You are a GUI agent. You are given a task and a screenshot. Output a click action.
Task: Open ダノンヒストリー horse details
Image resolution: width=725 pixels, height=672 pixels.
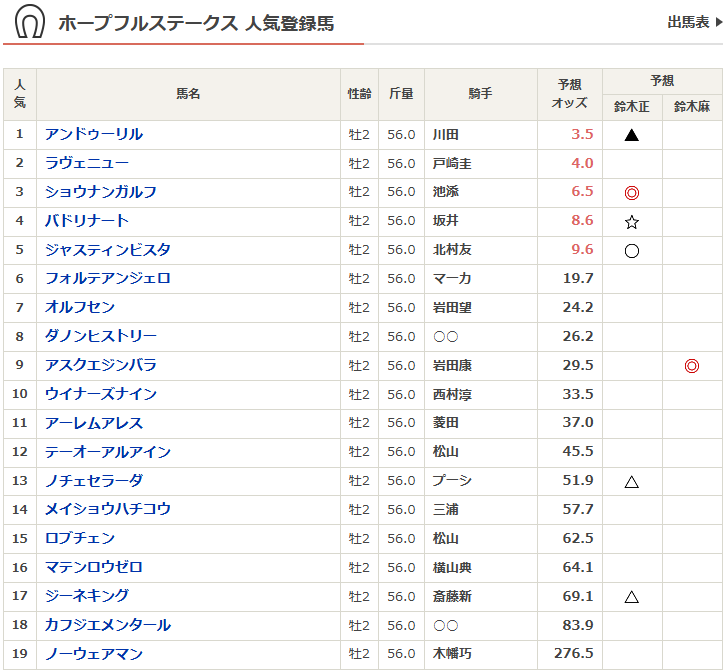(x=101, y=336)
